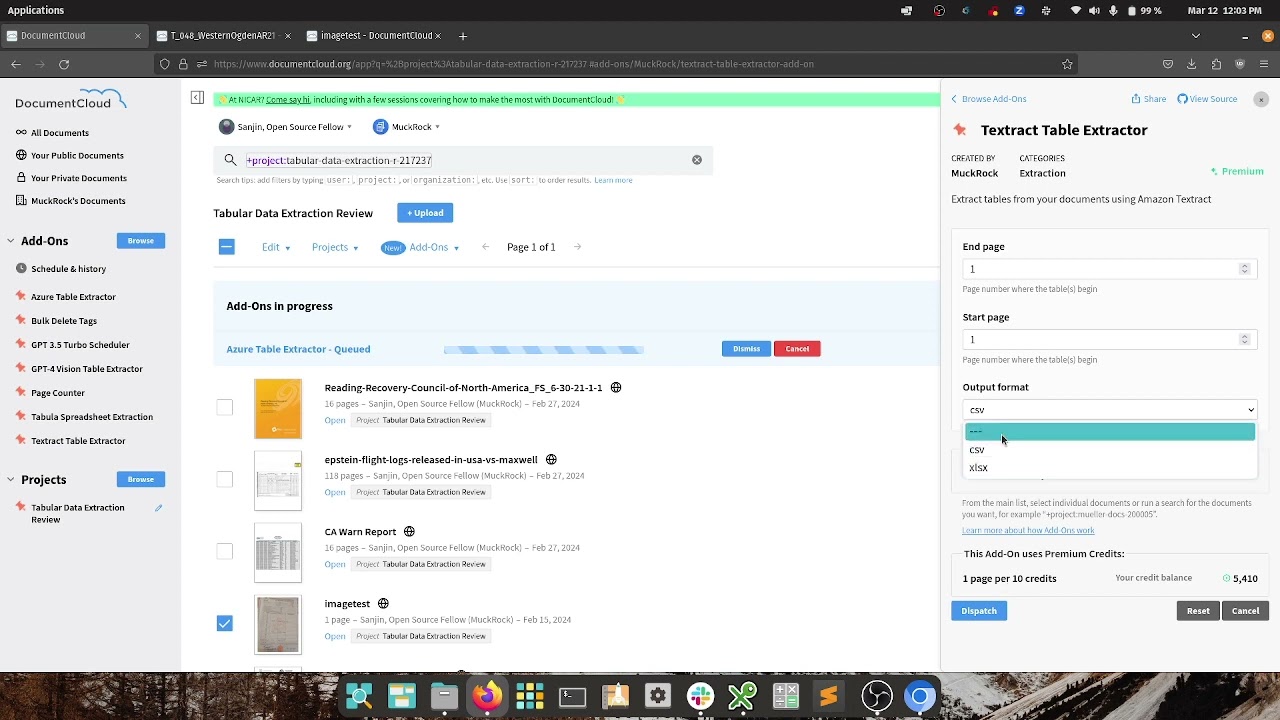
Task: Open Tabula Spreadsheet Extraction add-on
Action: click(92, 417)
